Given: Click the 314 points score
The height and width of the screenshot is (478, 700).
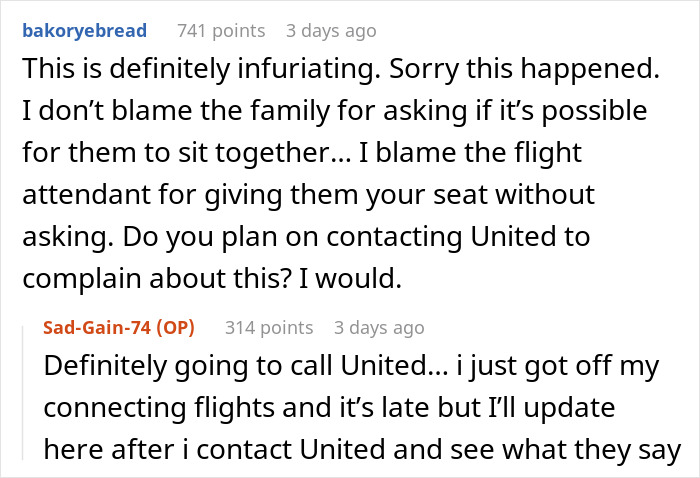Looking at the screenshot, I should coord(269,328).
